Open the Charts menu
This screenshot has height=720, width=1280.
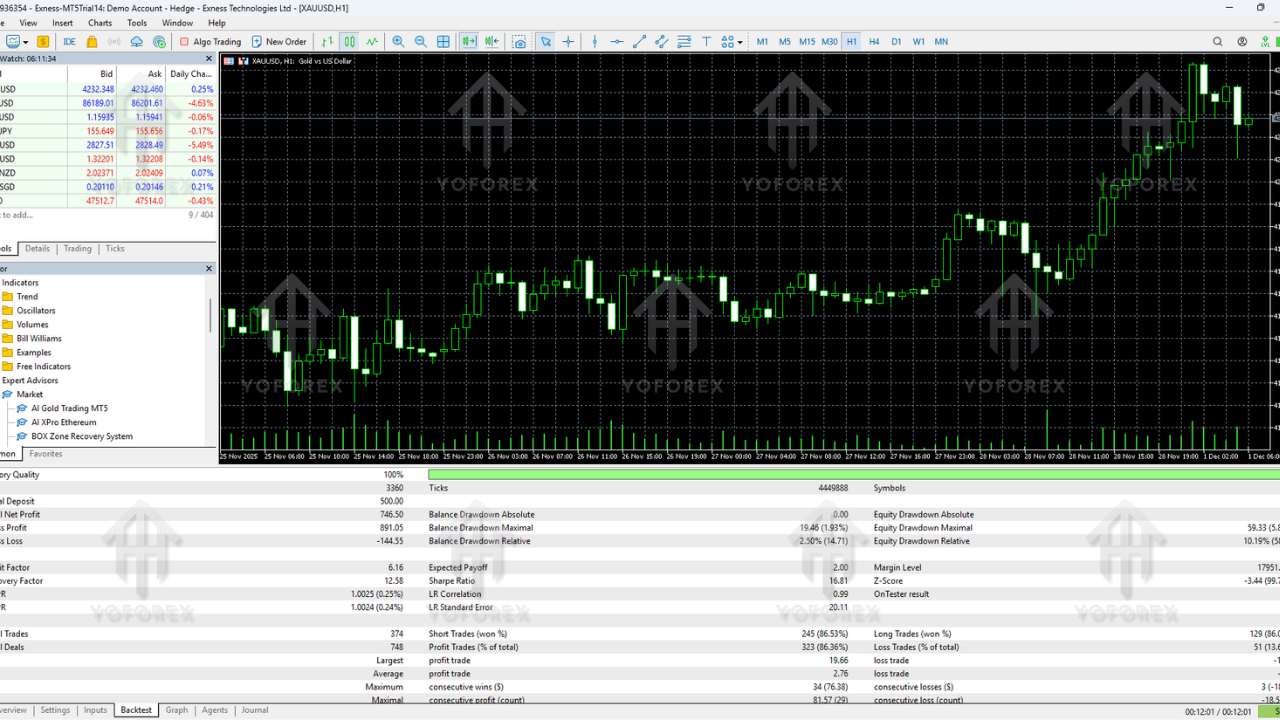[100, 23]
